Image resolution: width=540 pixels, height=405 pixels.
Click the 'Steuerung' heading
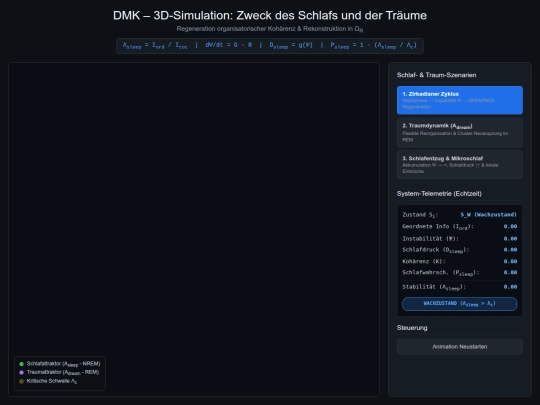coord(412,328)
